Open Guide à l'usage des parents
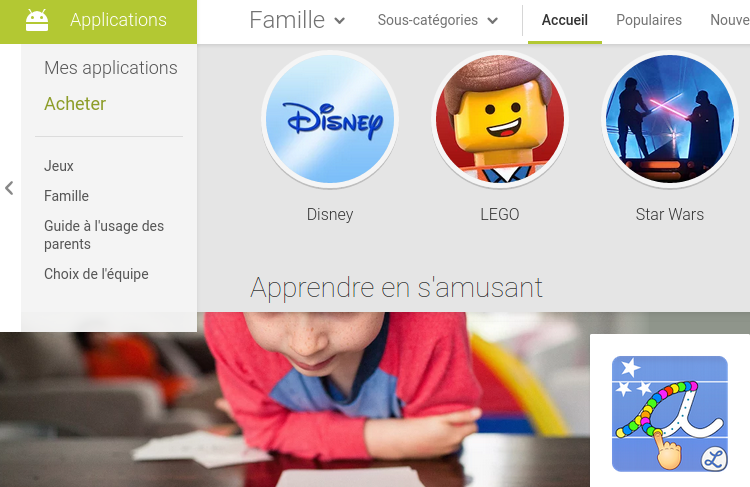750x487 pixels. [x=104, y=235]
